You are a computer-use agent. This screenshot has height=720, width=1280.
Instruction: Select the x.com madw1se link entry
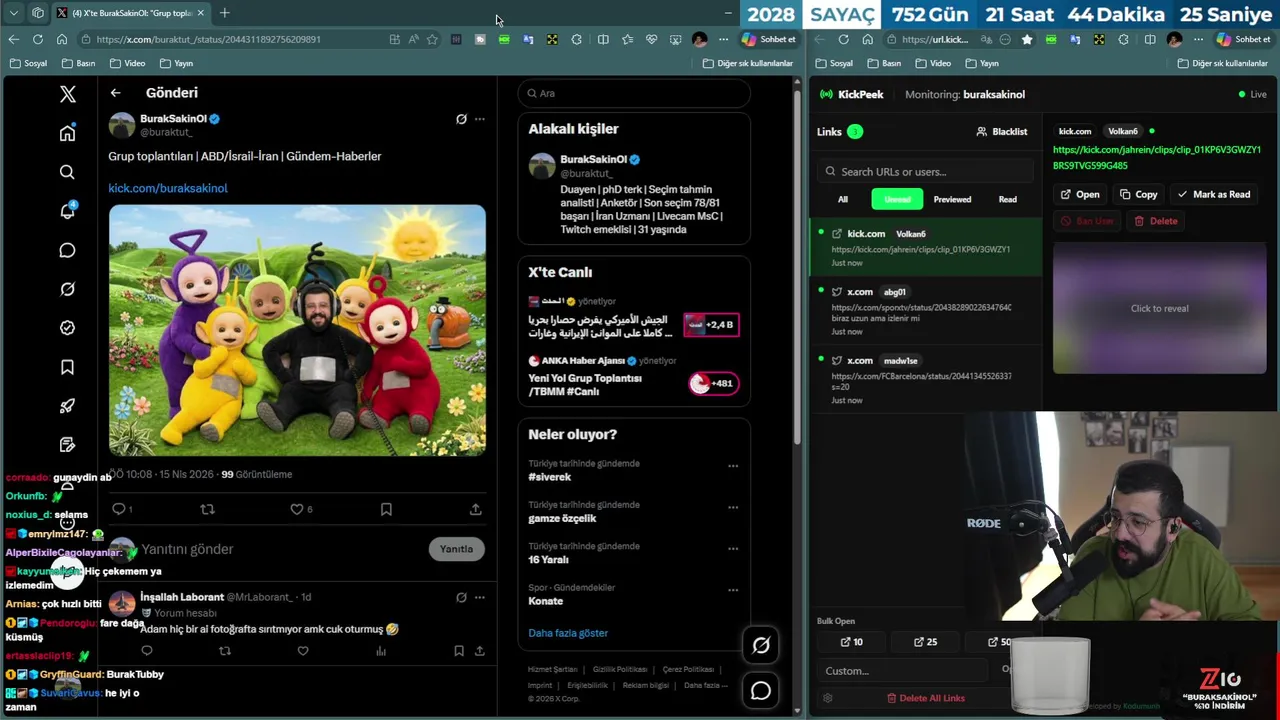coord(926,379)
